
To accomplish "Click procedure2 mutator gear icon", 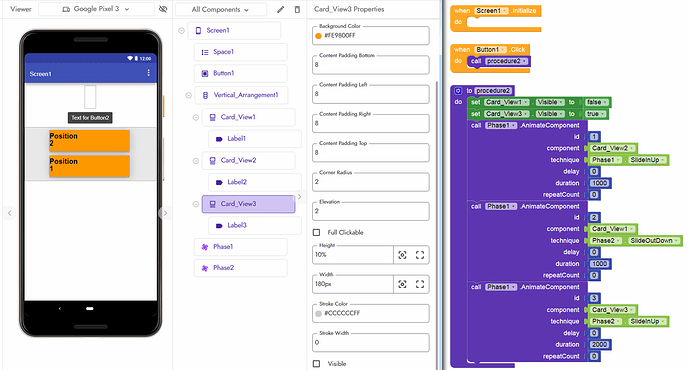I will click(458, 91).
